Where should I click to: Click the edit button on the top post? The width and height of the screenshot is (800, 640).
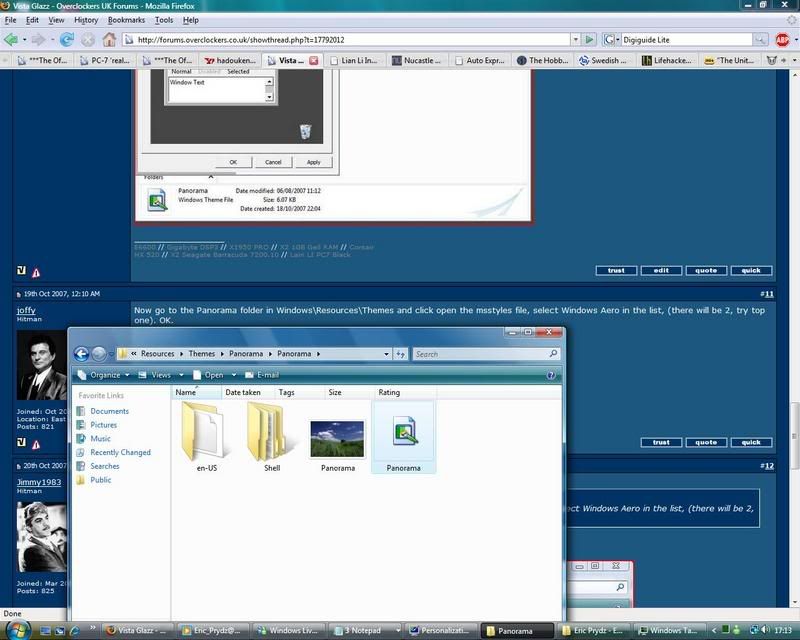tap(661, 270)
